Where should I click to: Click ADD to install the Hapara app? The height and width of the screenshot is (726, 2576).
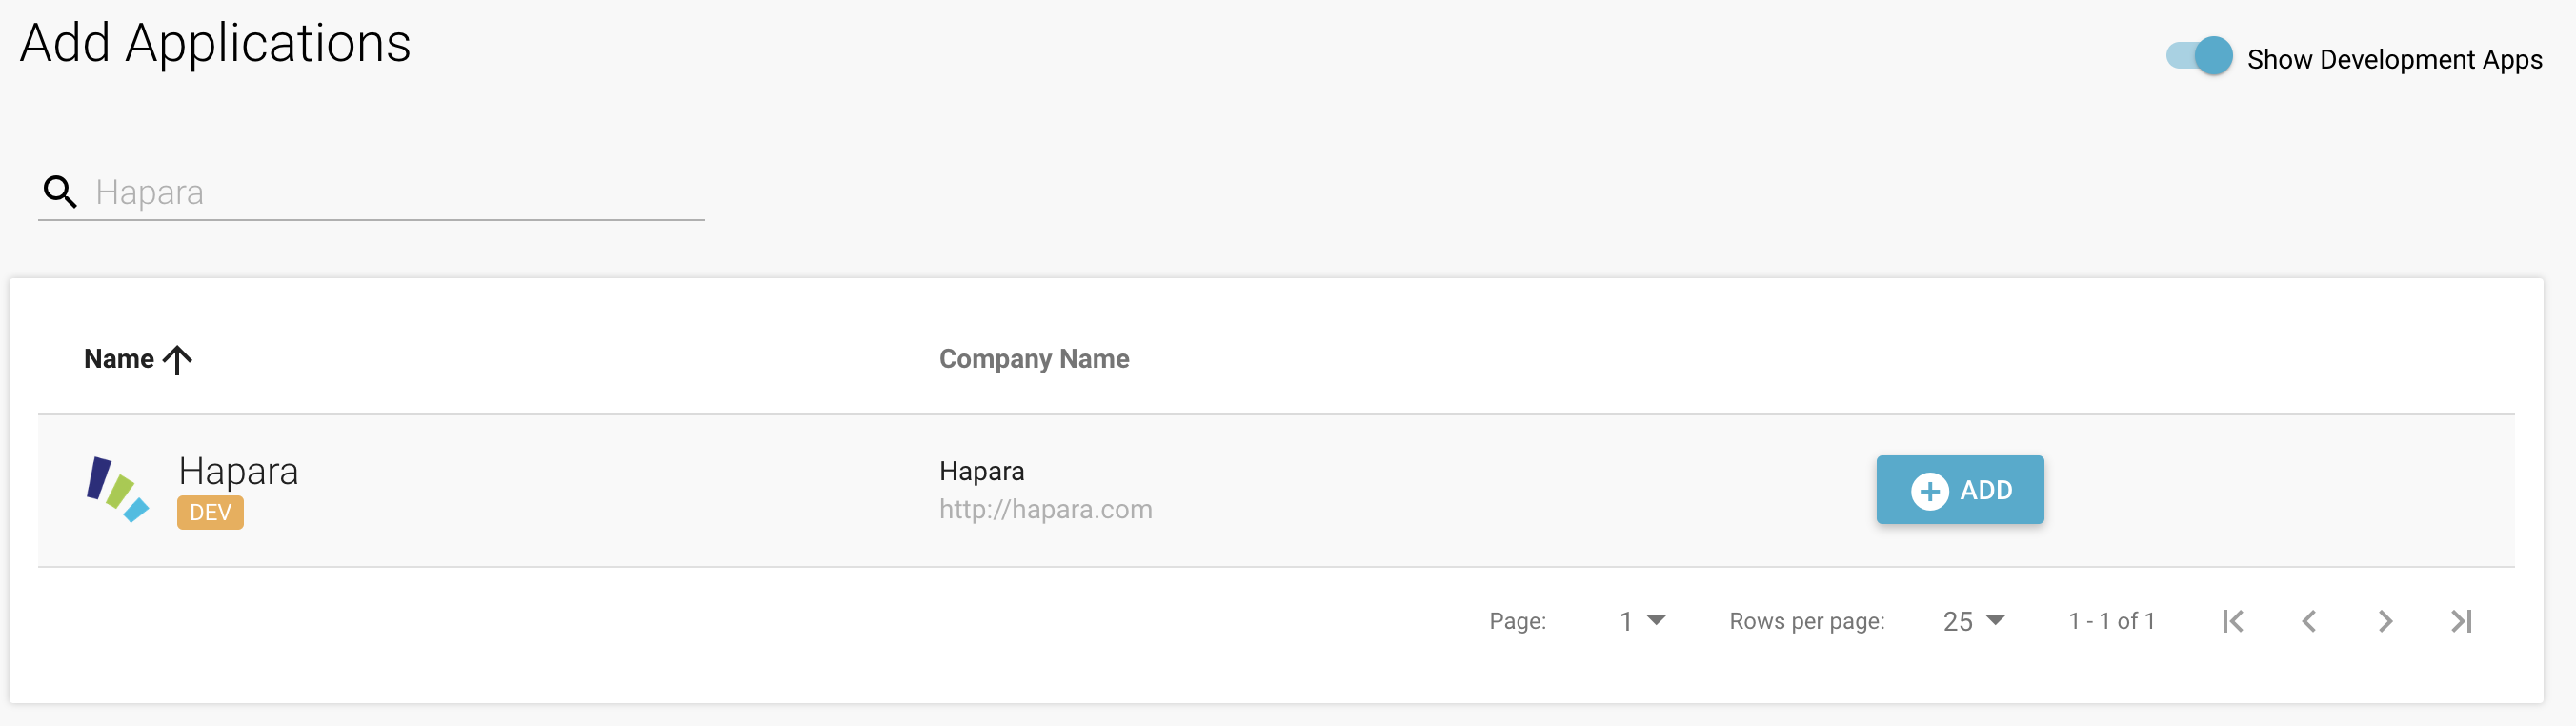click(x=1959, y=490)
